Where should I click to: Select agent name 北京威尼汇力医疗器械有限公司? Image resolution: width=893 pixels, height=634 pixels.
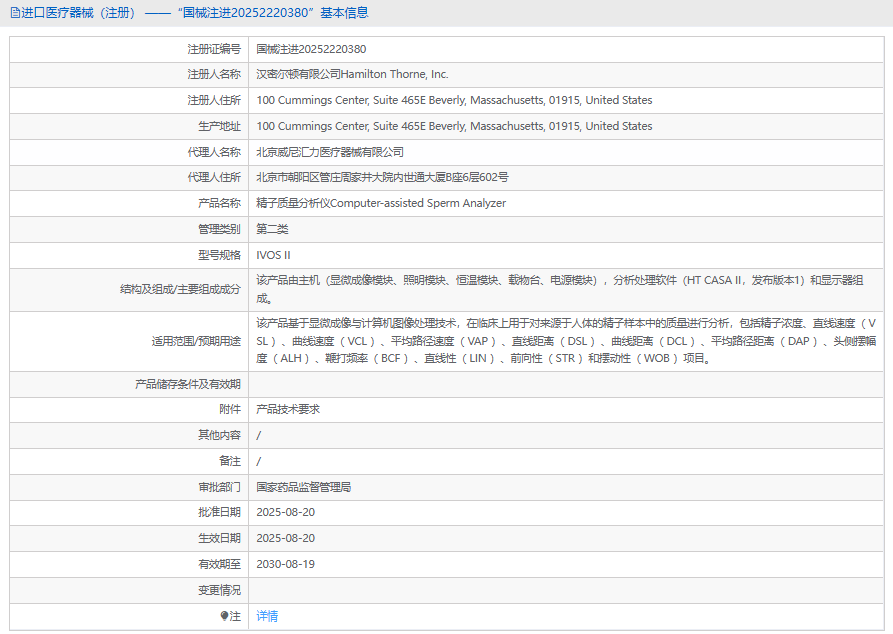click(x=330, y=152)
